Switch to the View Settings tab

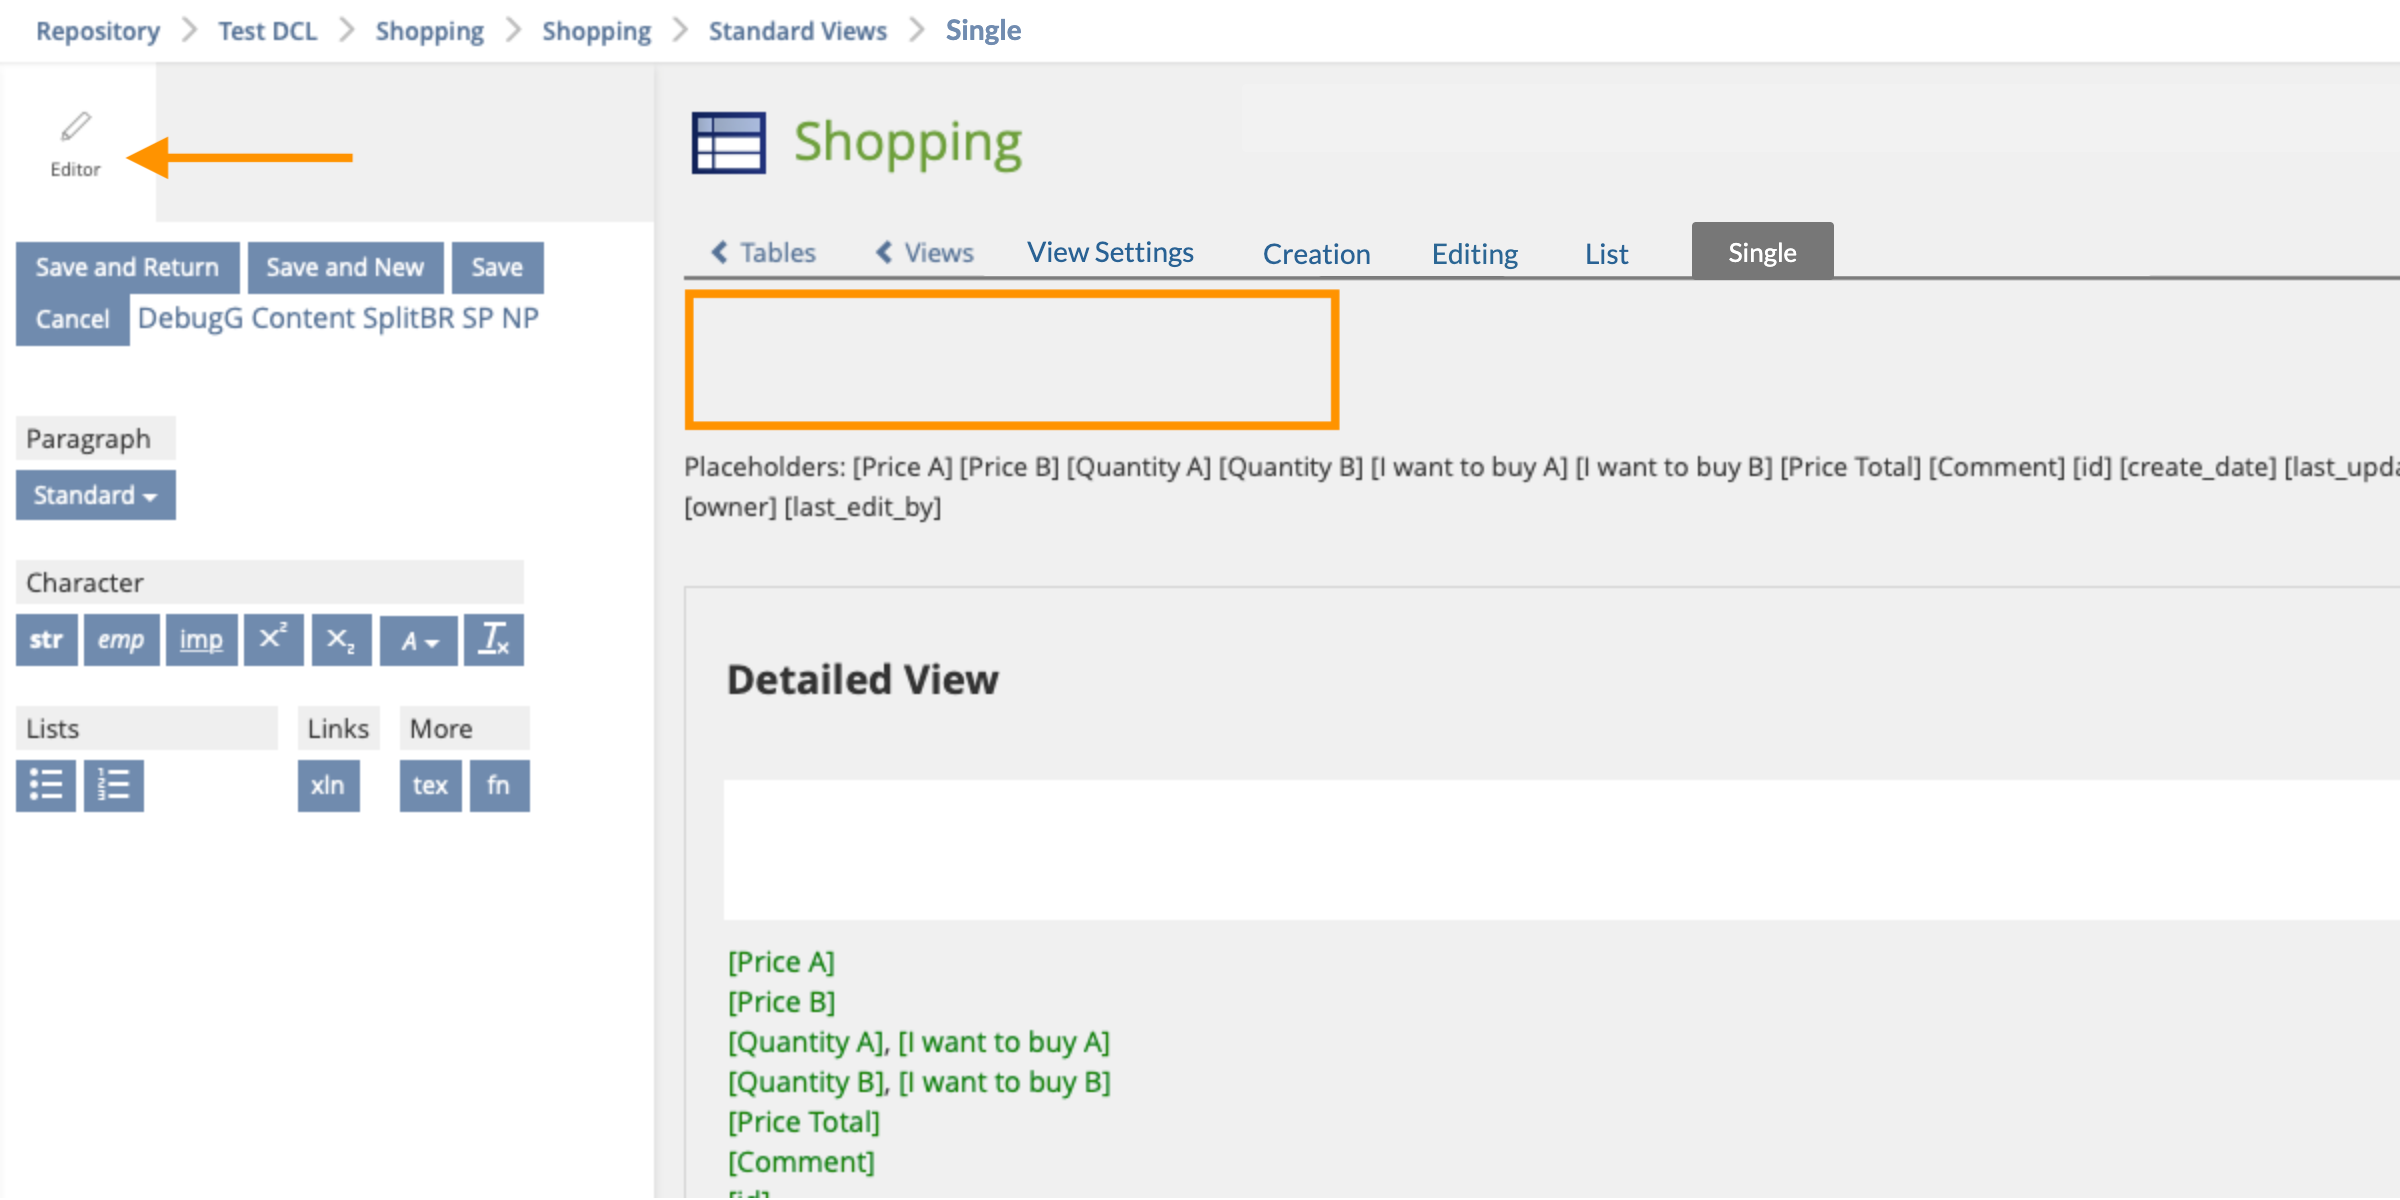[1110, 253]
